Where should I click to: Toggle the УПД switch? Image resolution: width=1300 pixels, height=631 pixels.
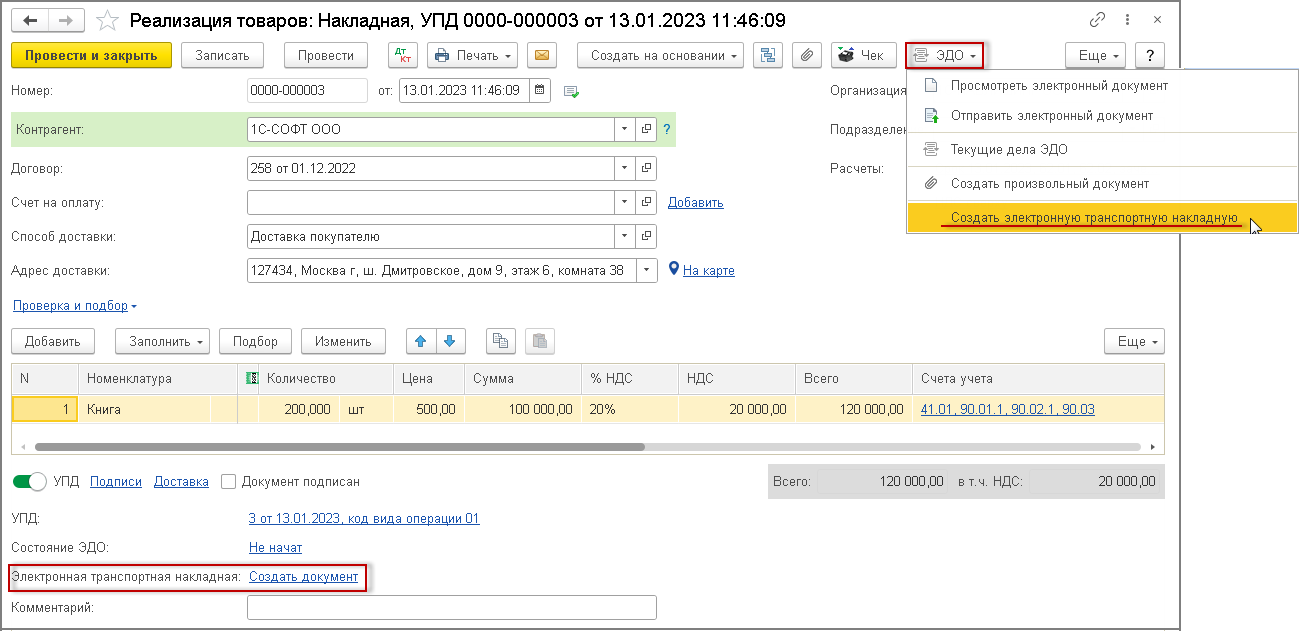coord(30,482)
